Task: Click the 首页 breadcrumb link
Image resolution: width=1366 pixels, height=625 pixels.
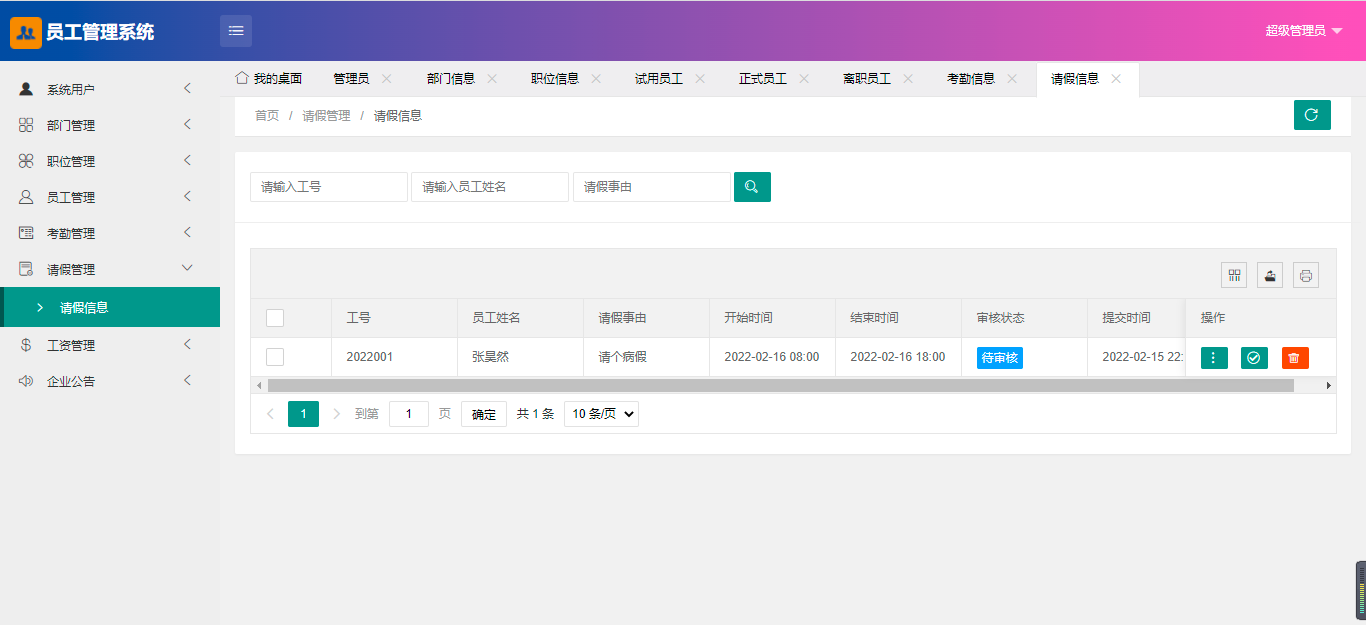Action: pos(267,116)
